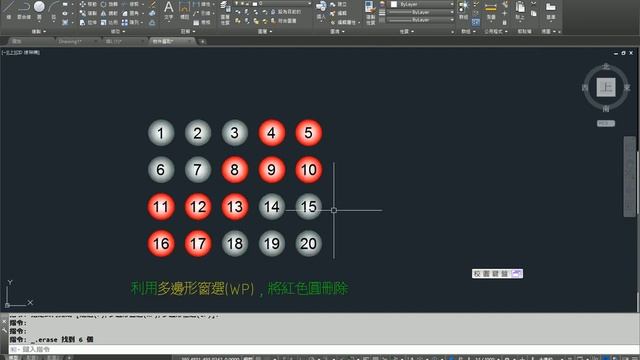The image size is (640, 360).
Task: Select gray circle number 20
Action: click(x=308, y=244)
